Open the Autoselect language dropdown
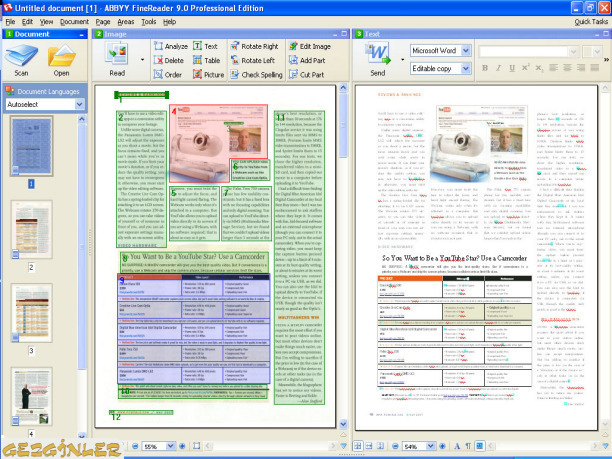Image resolution: width=612 pixels, height=459 pixels. 79,104
